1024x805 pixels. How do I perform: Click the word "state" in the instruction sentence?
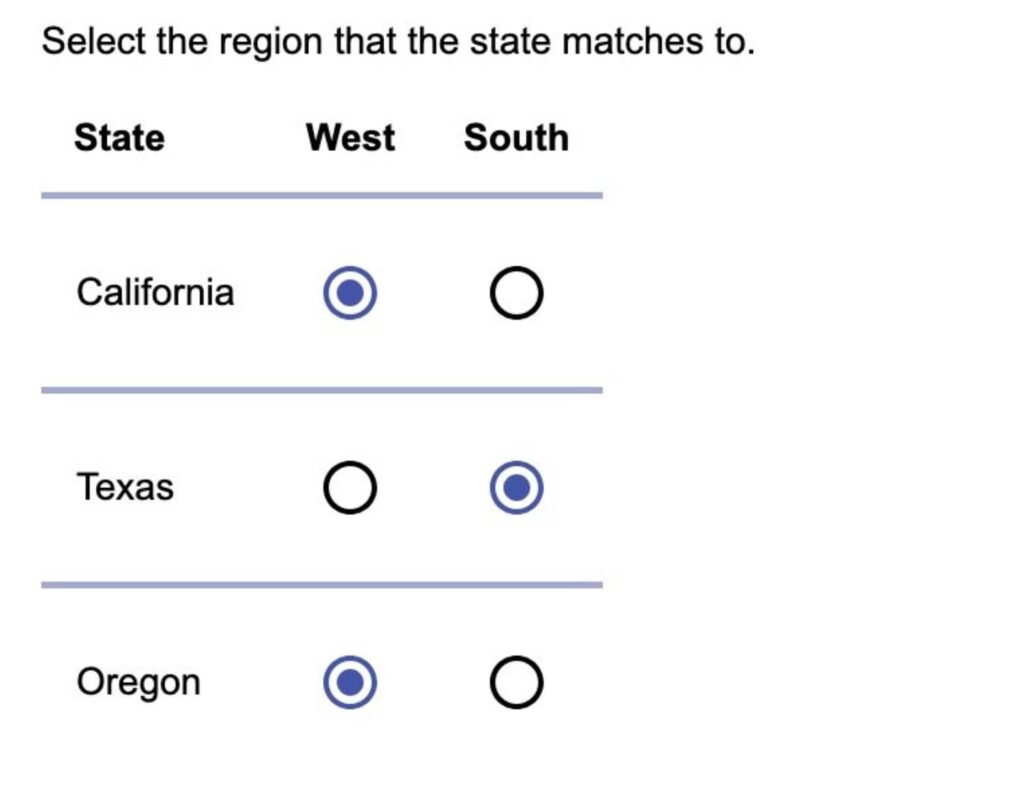pos(511,41)
